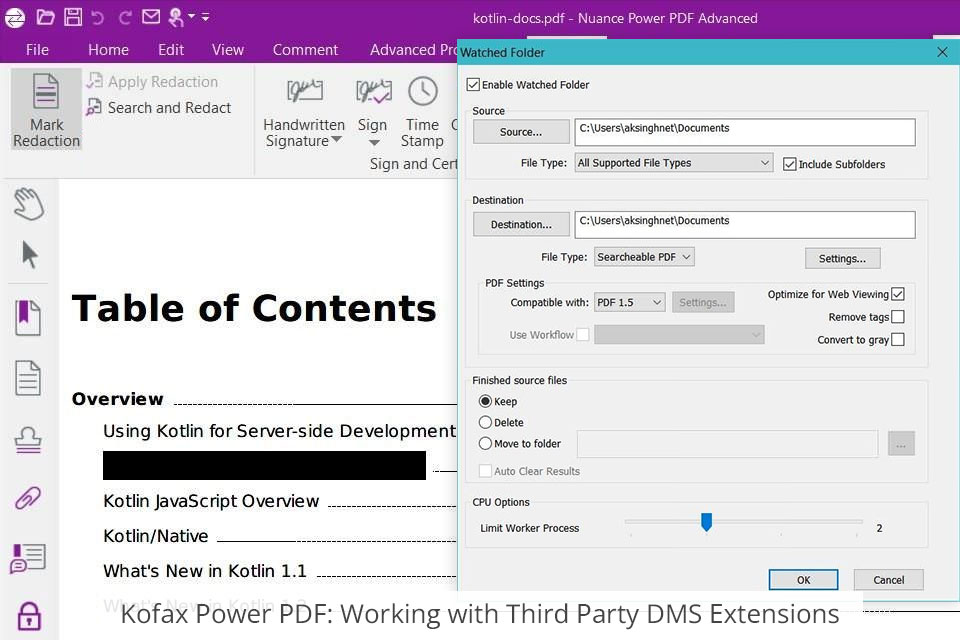Select the Hand pan tool

(x=29, y=204)
